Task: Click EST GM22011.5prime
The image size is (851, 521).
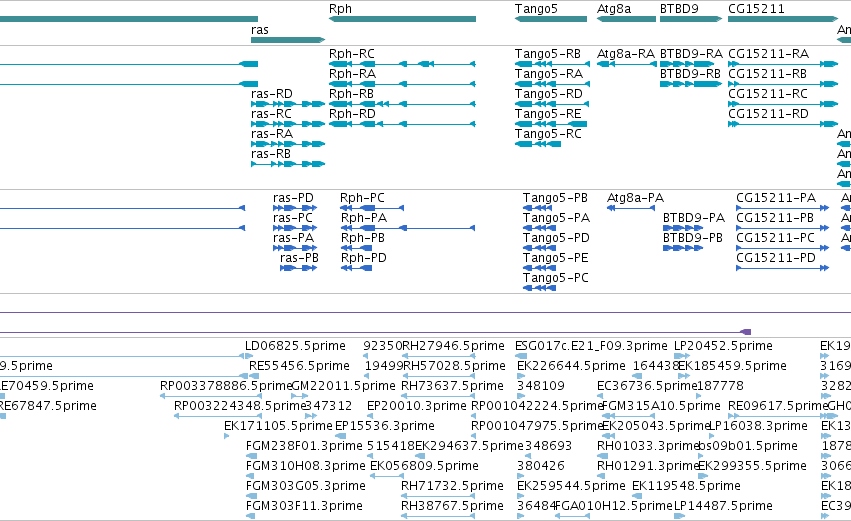Action: (343, 386)
